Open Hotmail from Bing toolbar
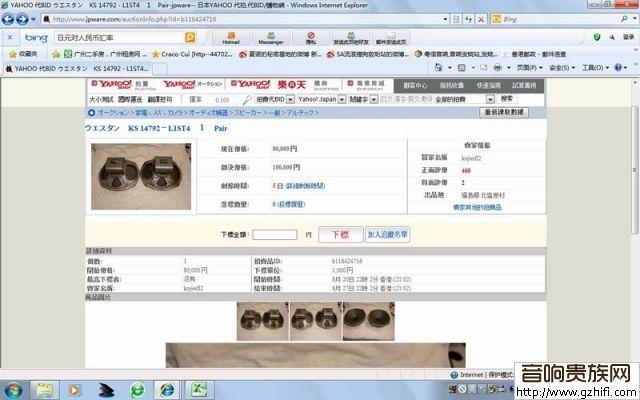Viewport: 640px width, 400px height. (231, 38)
